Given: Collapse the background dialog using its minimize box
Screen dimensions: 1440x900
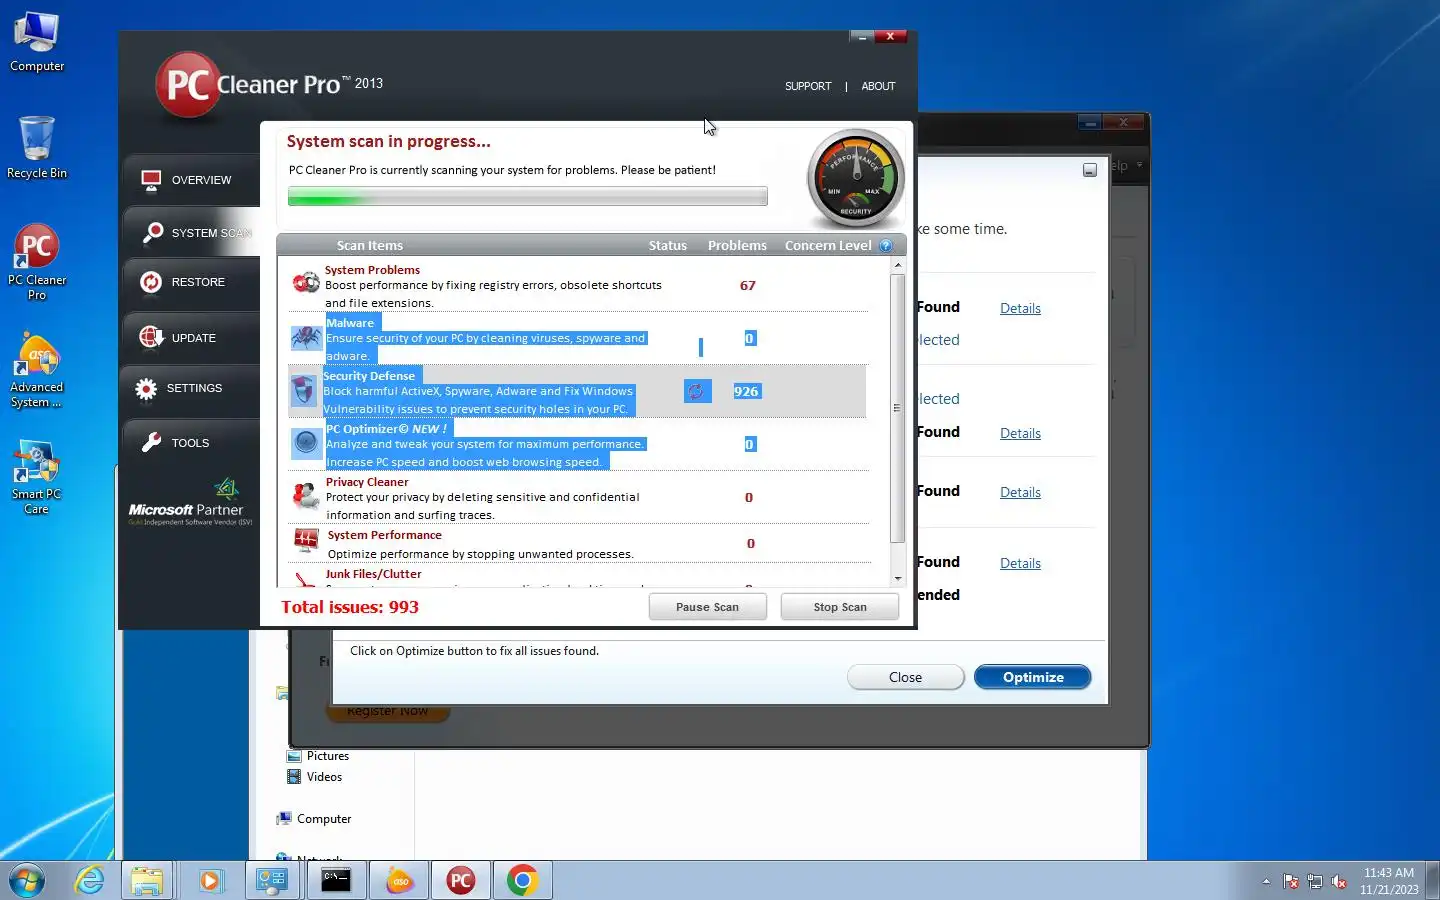Looking at the screenshot, I should tap(1090, 170).
